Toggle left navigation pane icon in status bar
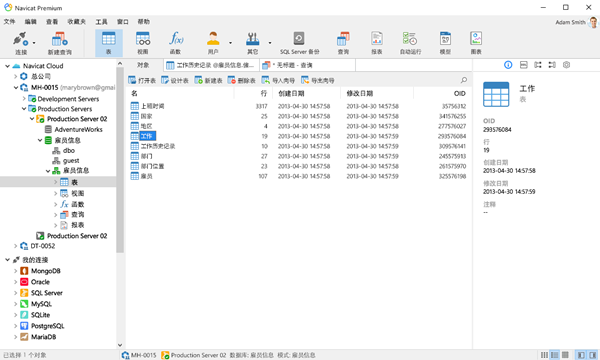The image size is (600, 360). tap(581, 355)
